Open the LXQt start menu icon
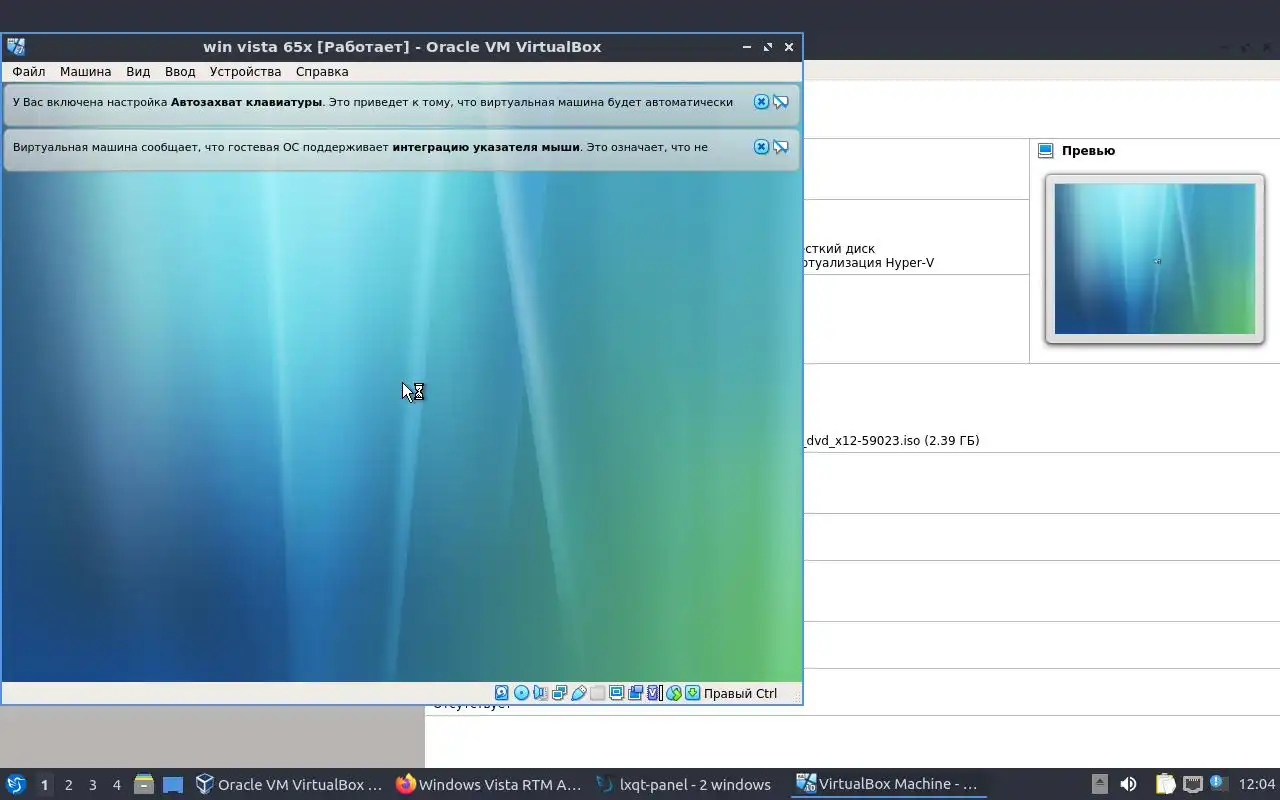This screenshot has height=800, width=1280. tap(16, 785)
